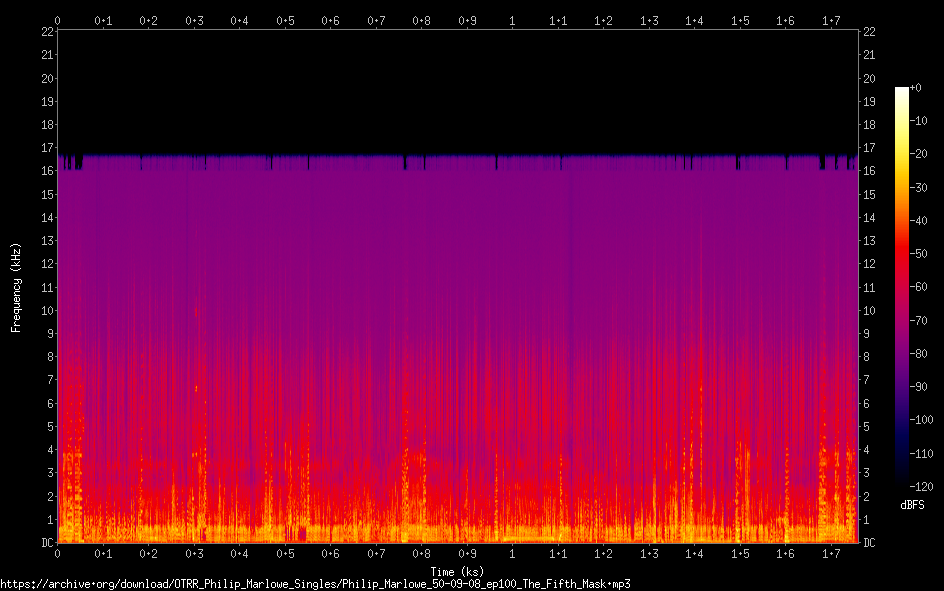This screenshot has width=944, height=591.
Task: Click the +0 value atop color scale
Action: click(918, 88)
